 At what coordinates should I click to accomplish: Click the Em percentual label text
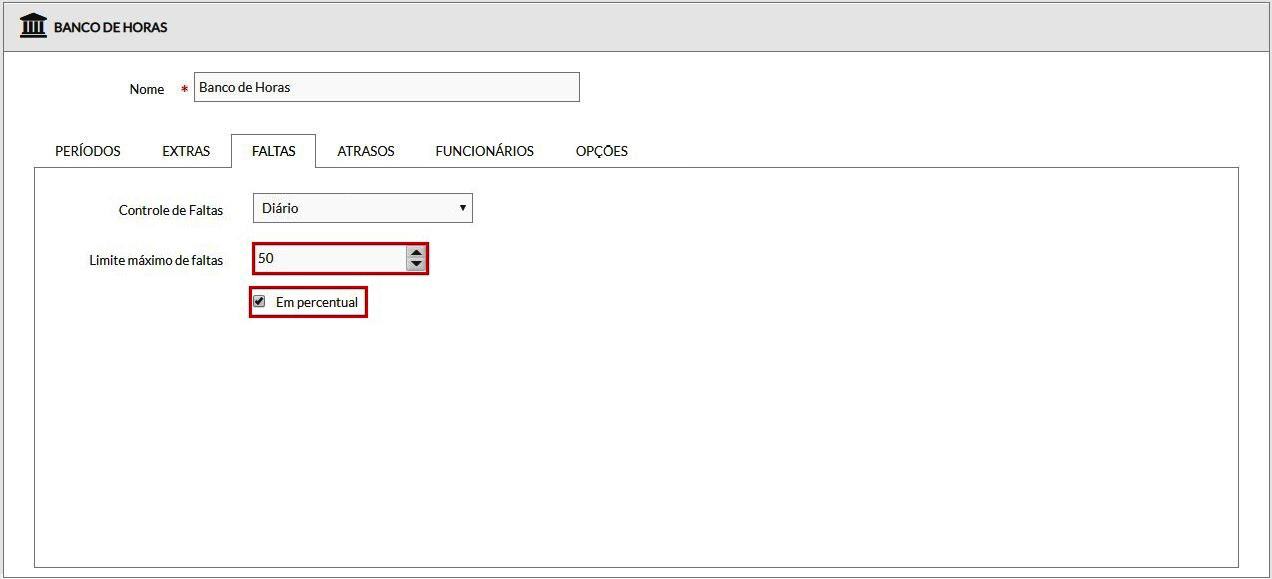tap(316, 302)
